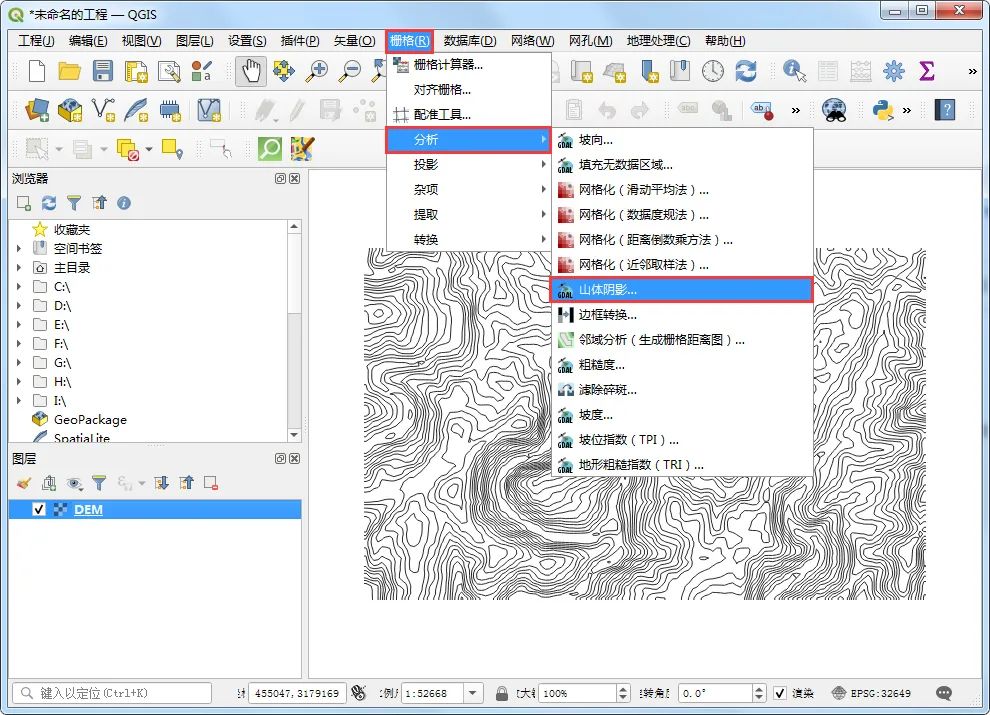Click the Help question mark icon
990x715 pixels.
[945, 110]
